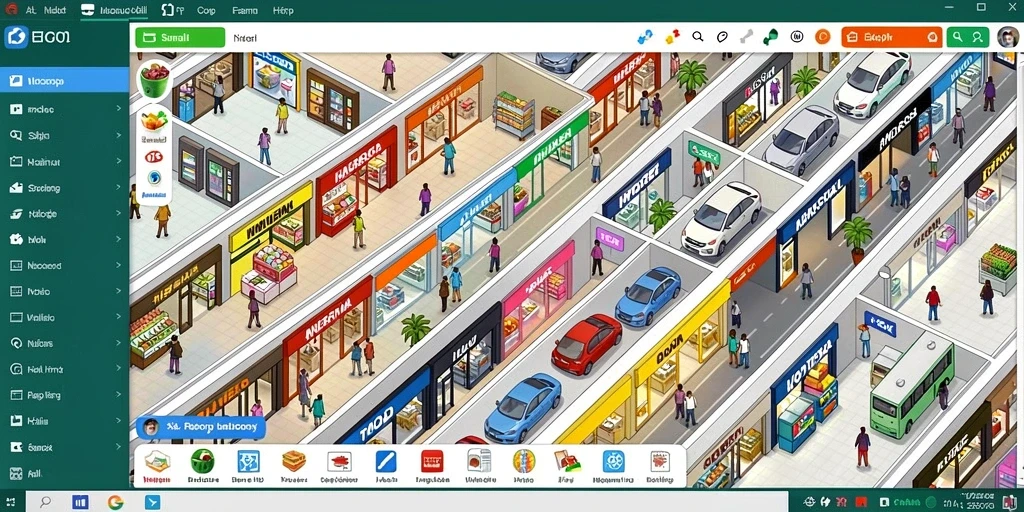Image resolution: width=1024 pixels, height=512 pixels.
Task: Click the red storefront icon in bottom bar
Action: 432,461
